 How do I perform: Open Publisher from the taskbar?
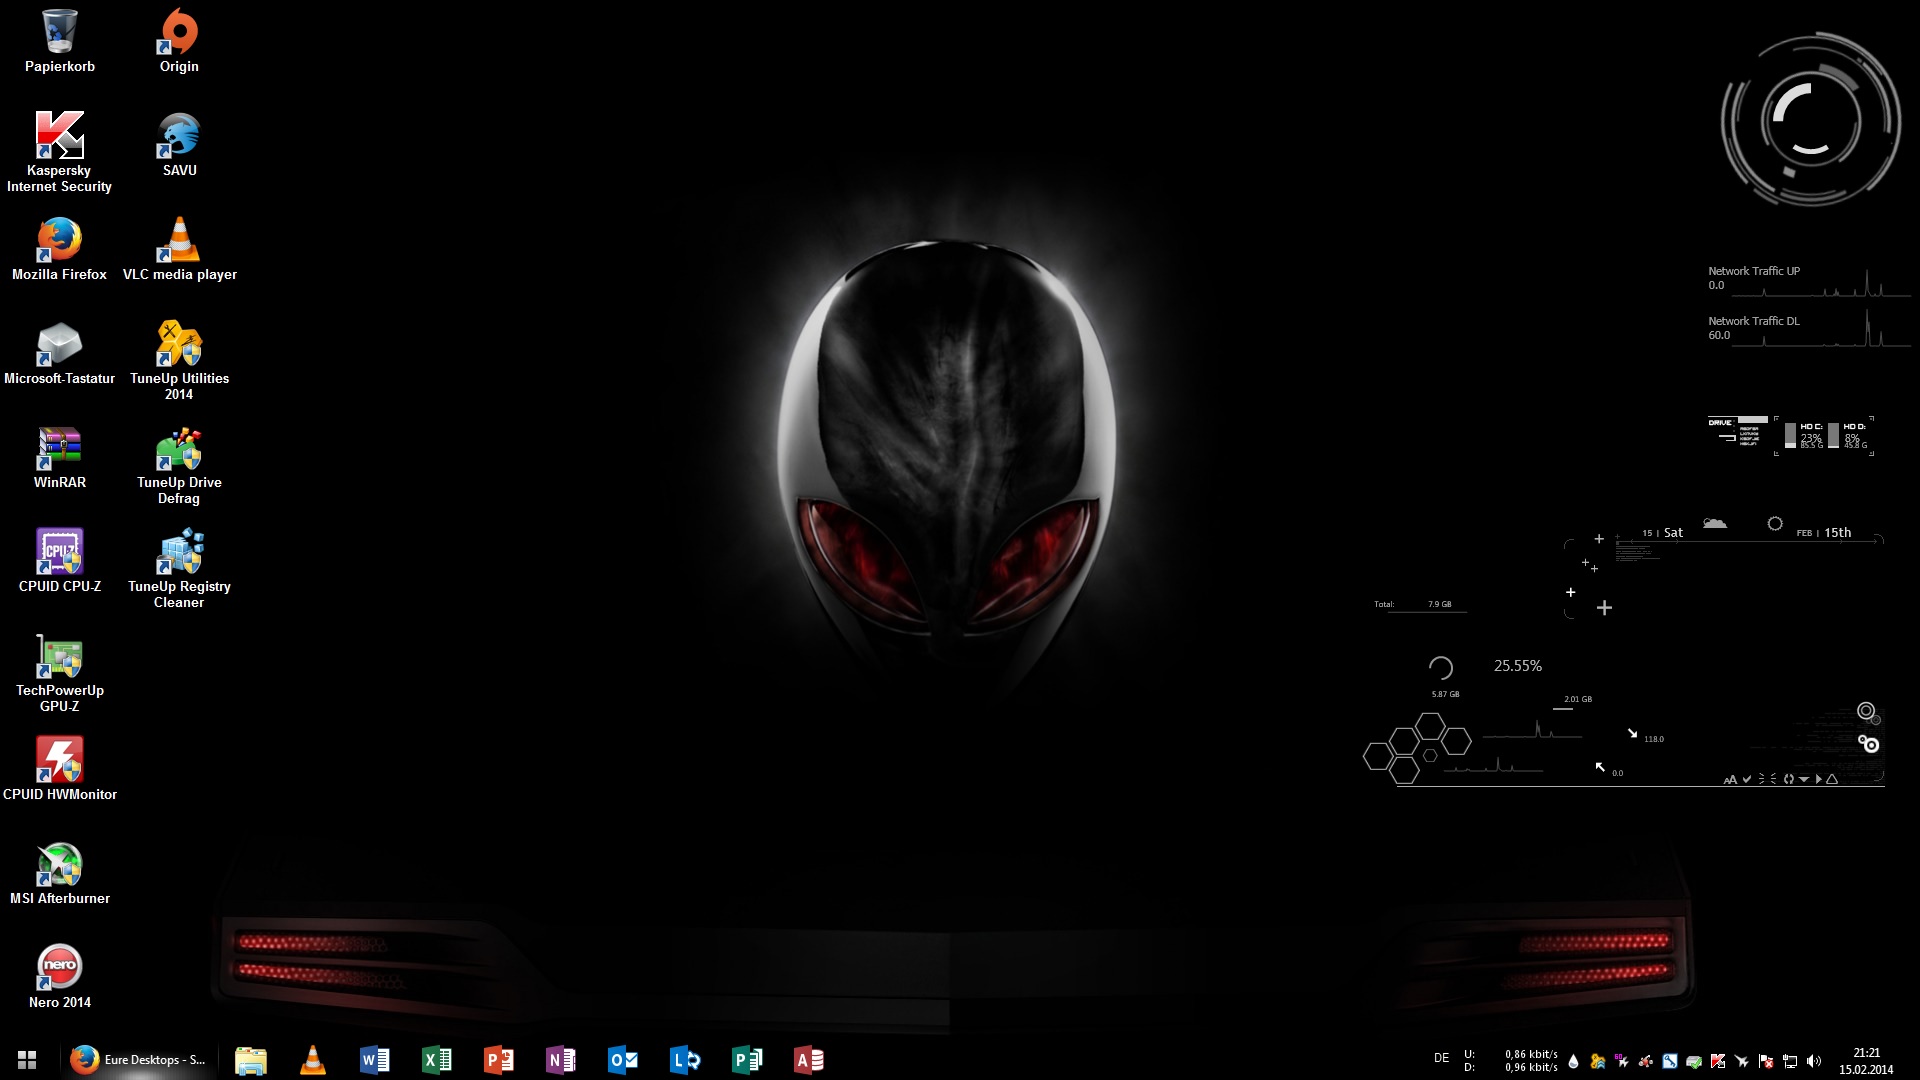[747, 1060]
